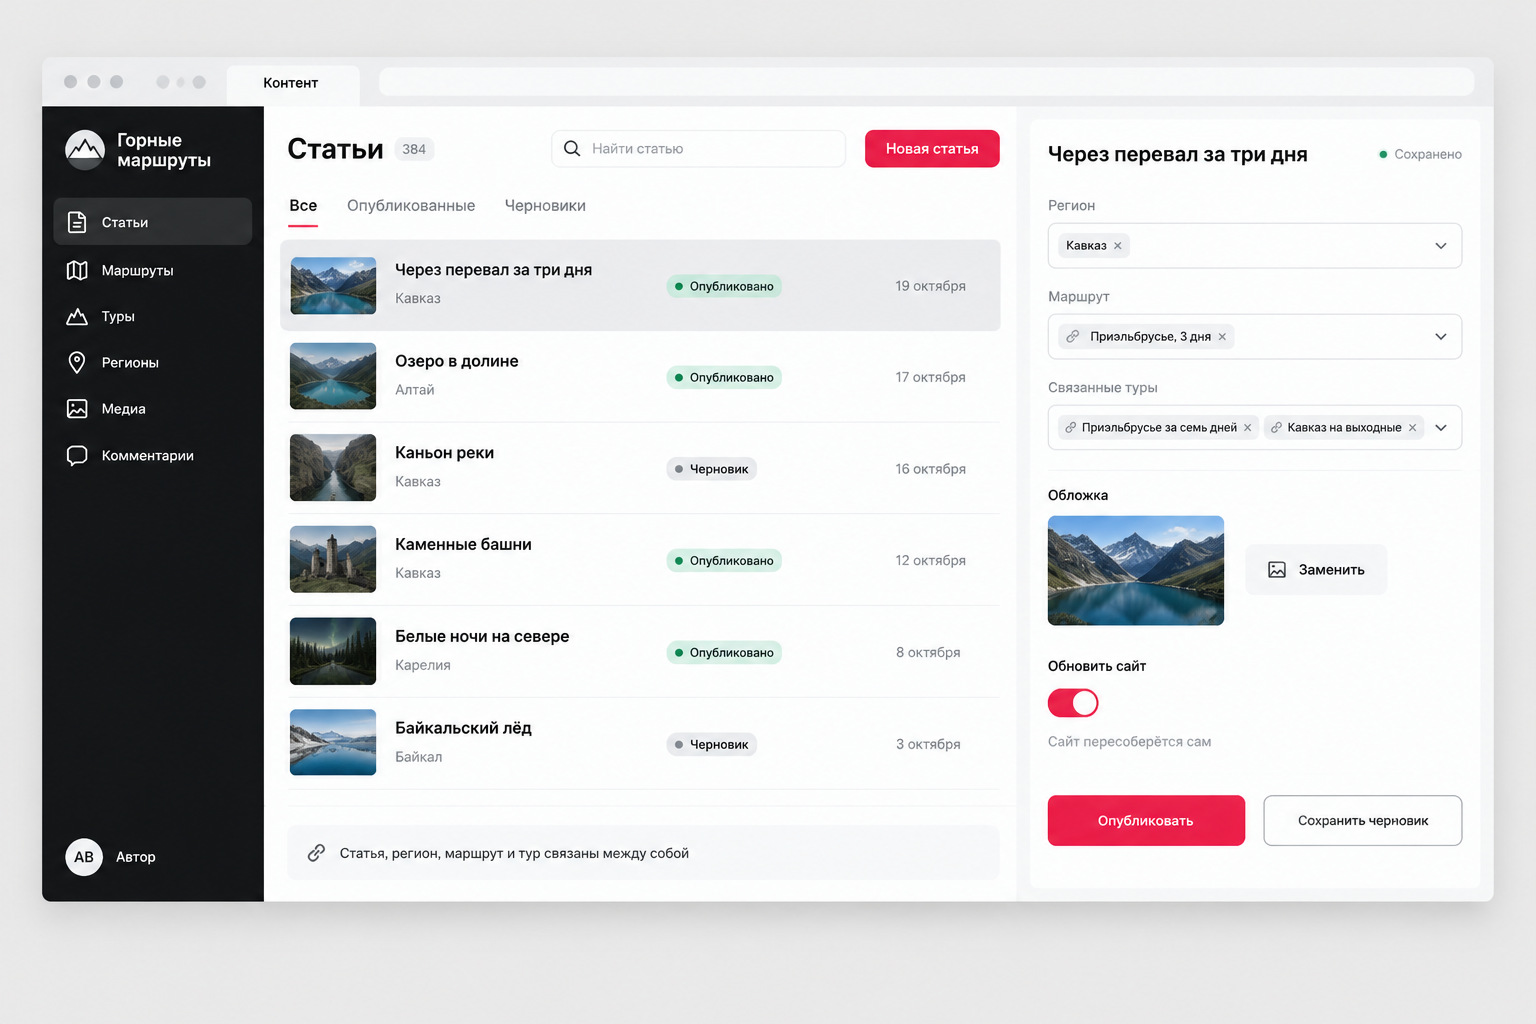Click the Новая статья button
Viewport: 1536px width, 1024px height.
[932, 149]
